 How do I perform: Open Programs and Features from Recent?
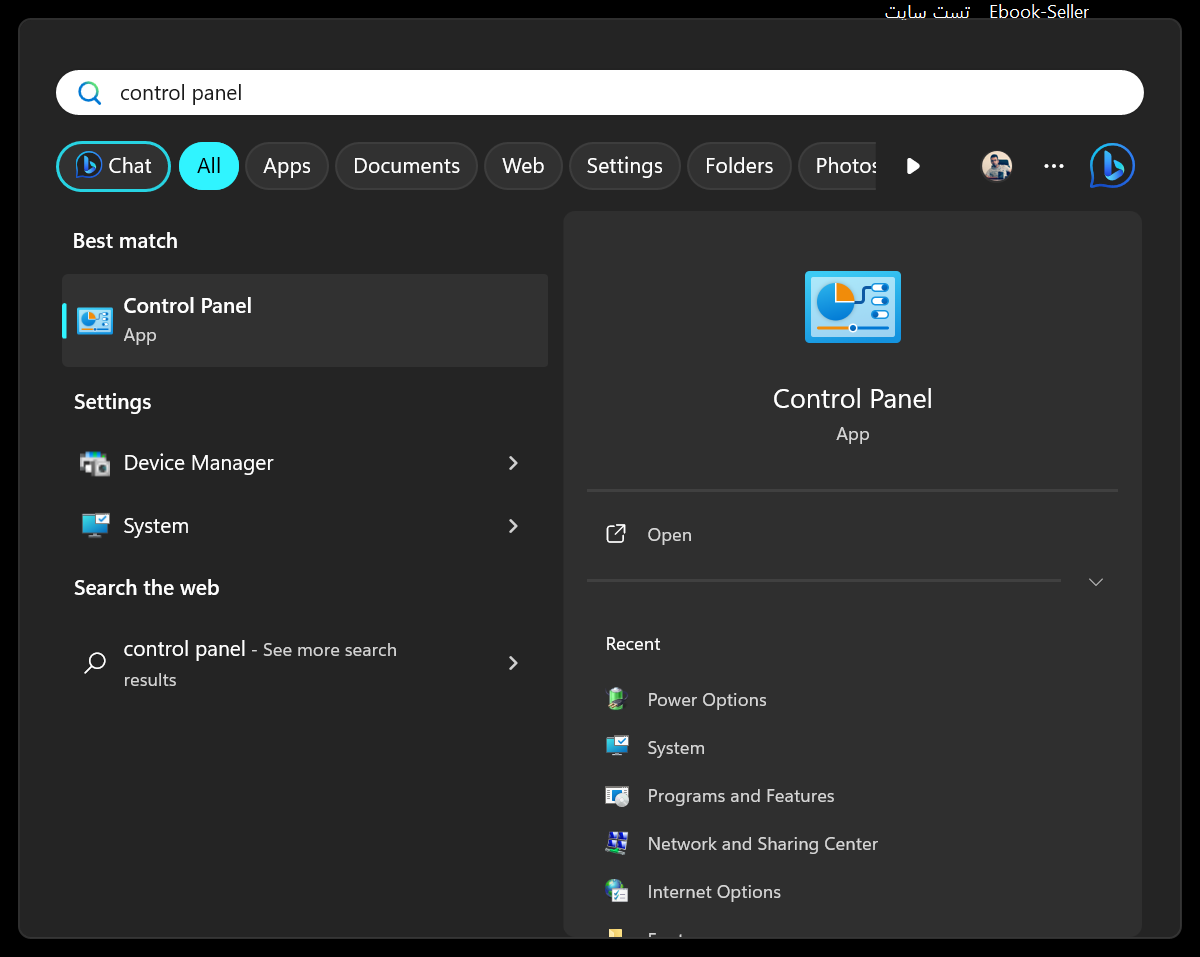(x=740, y=796)
